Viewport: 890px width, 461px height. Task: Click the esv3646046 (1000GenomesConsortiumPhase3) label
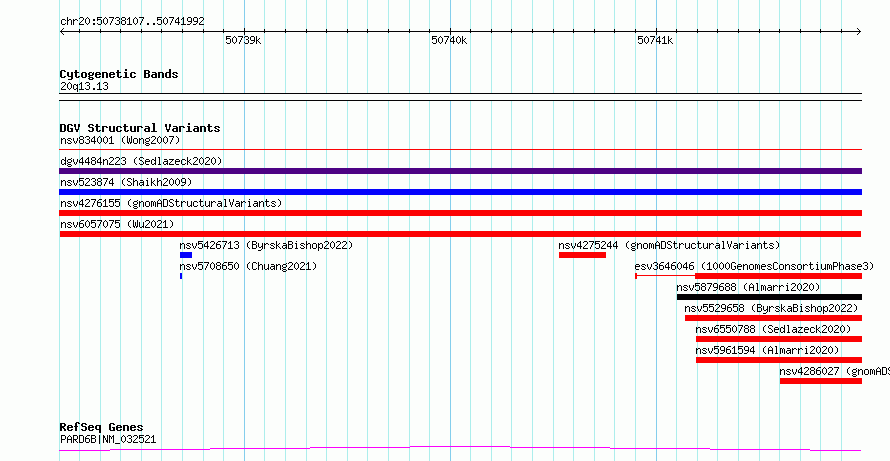click(x=754, y=266)
